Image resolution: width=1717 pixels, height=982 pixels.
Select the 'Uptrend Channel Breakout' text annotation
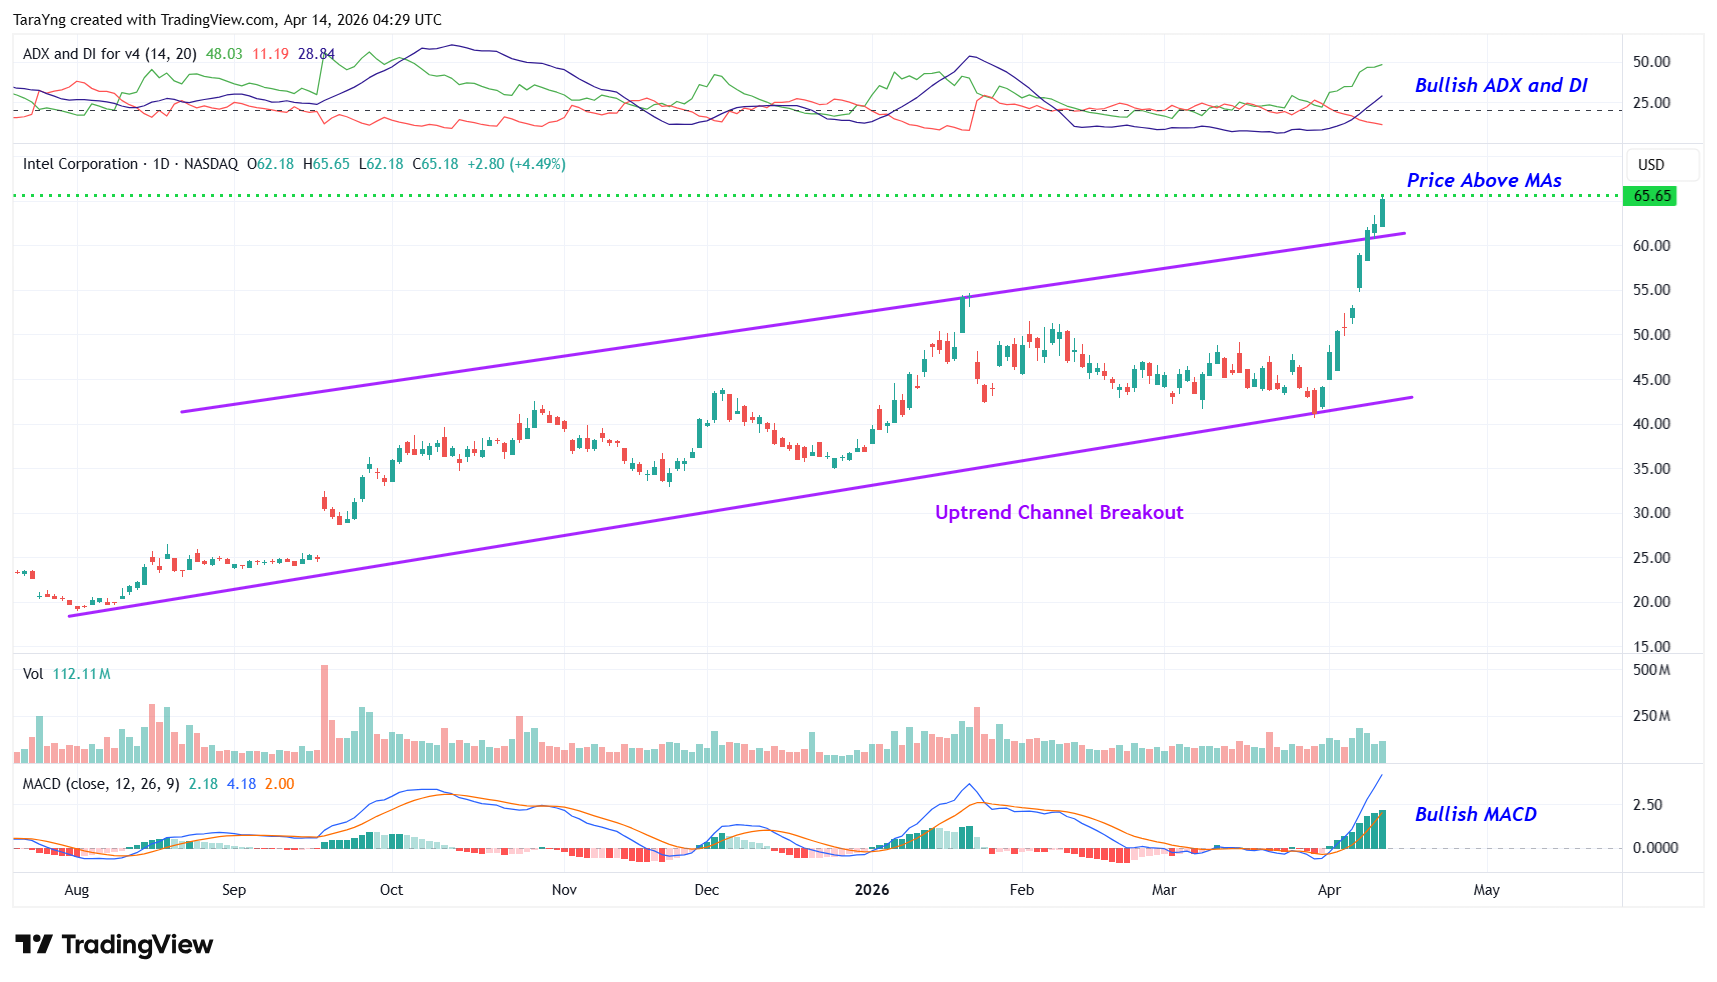(x=1058, y=513)
